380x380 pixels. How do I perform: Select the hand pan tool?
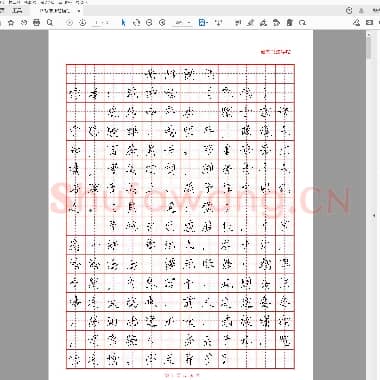pyautogui.click(x=136, y=23)
